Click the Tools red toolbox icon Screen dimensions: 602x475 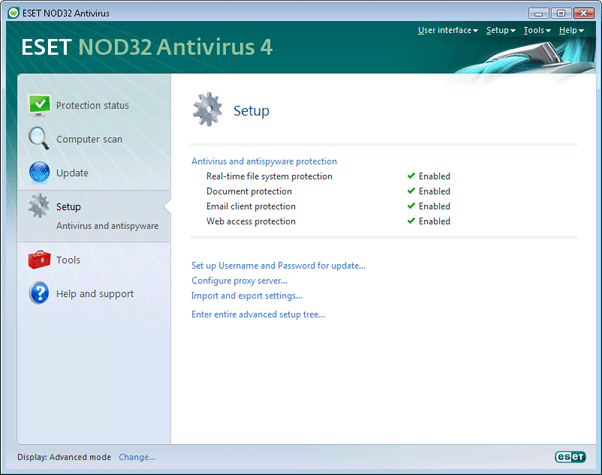pyautogui.click(x=39, y=260)
